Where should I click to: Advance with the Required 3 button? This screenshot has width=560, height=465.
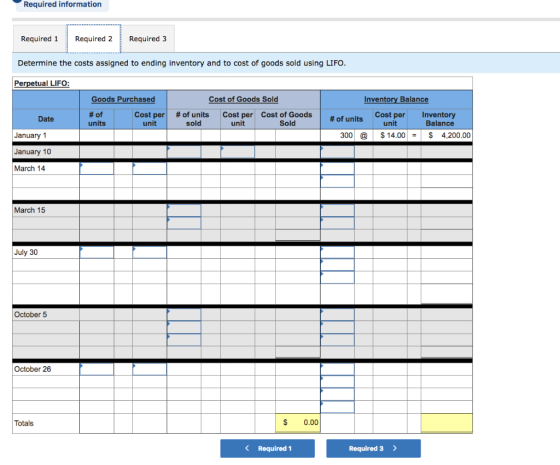[373, 448]
